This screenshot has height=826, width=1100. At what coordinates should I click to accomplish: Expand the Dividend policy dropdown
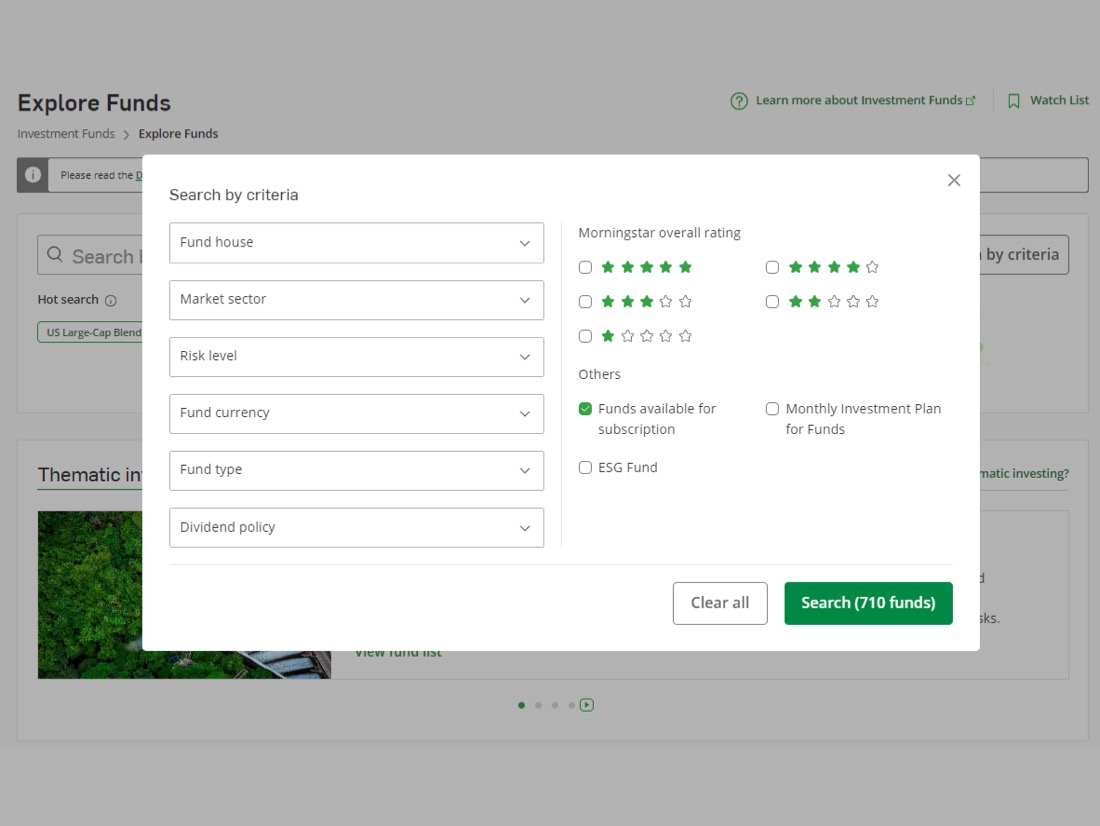(356, 528)
